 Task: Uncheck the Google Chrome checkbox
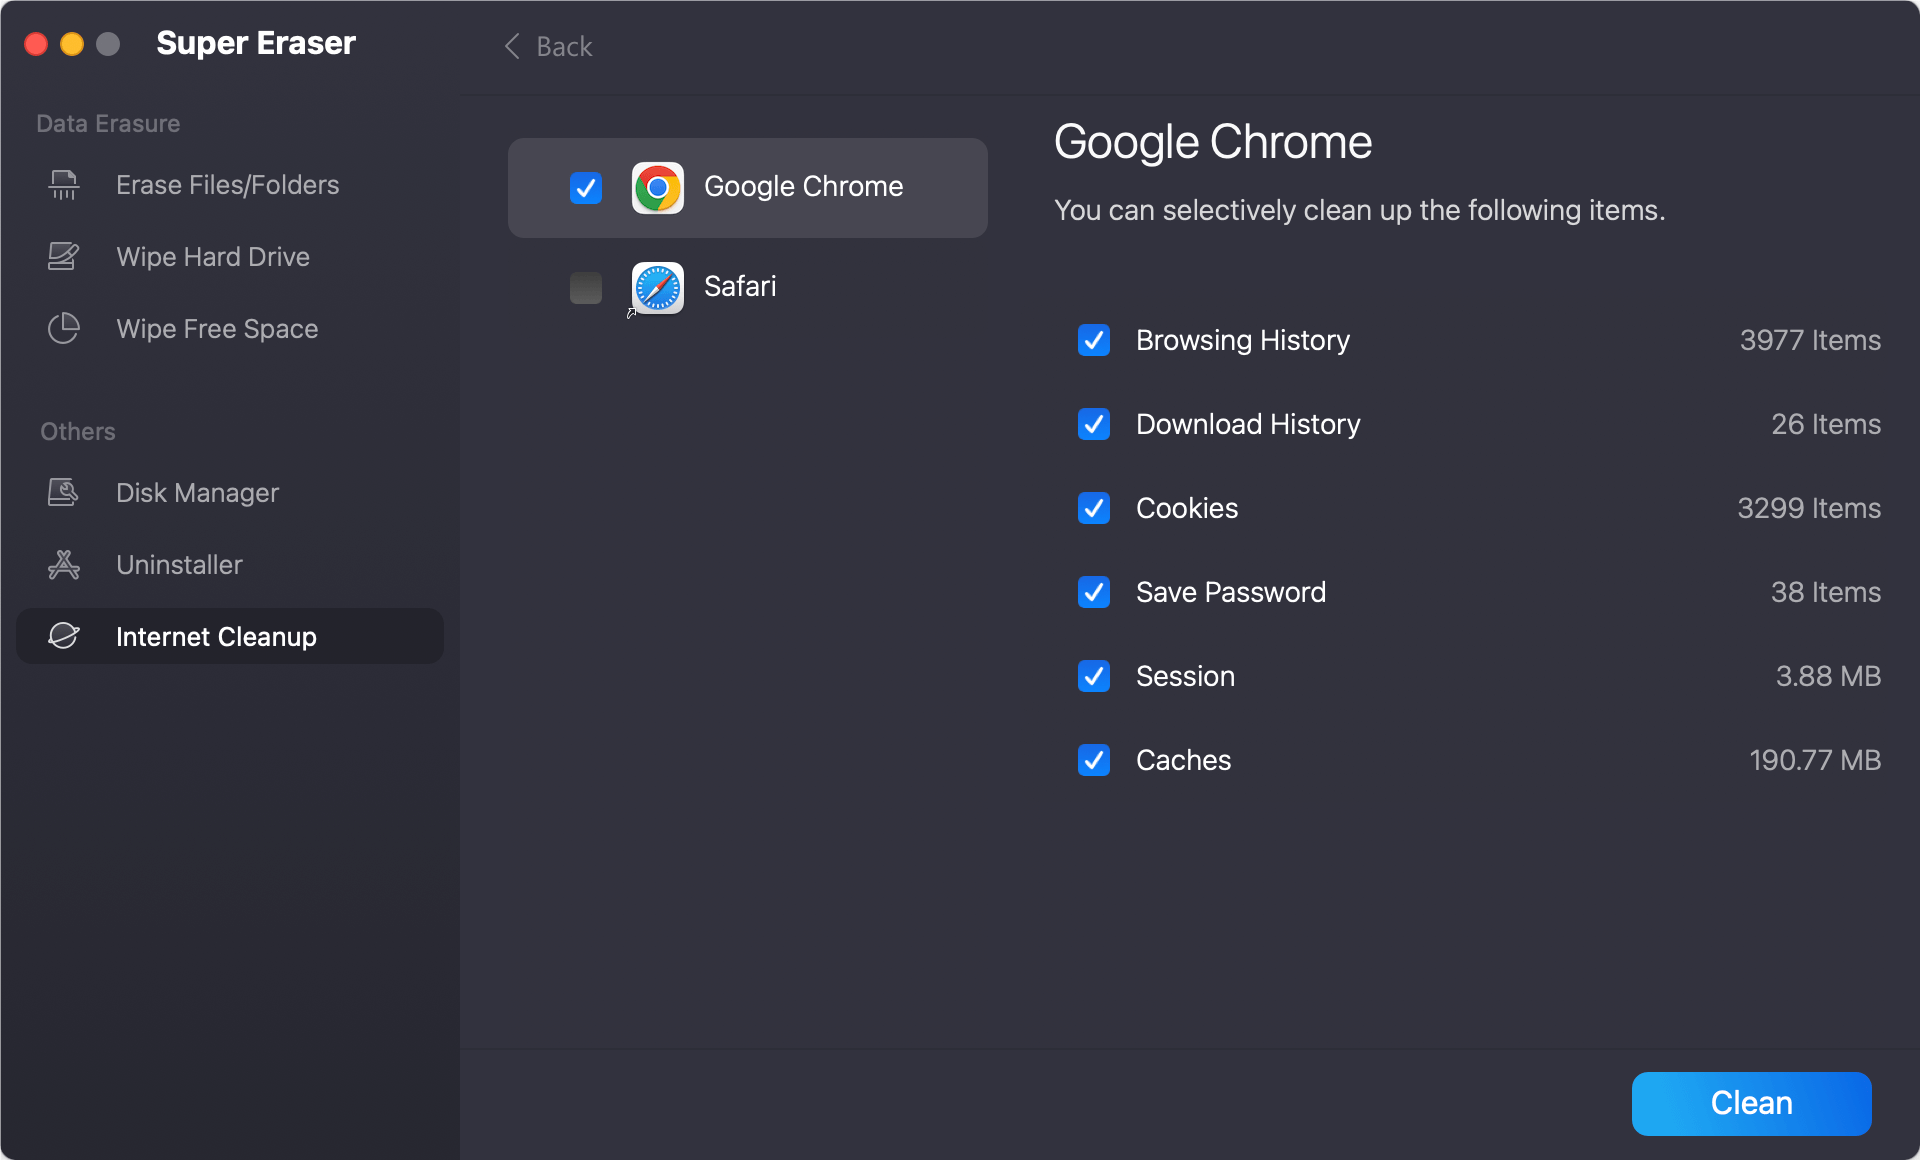[x=586, y=188]
